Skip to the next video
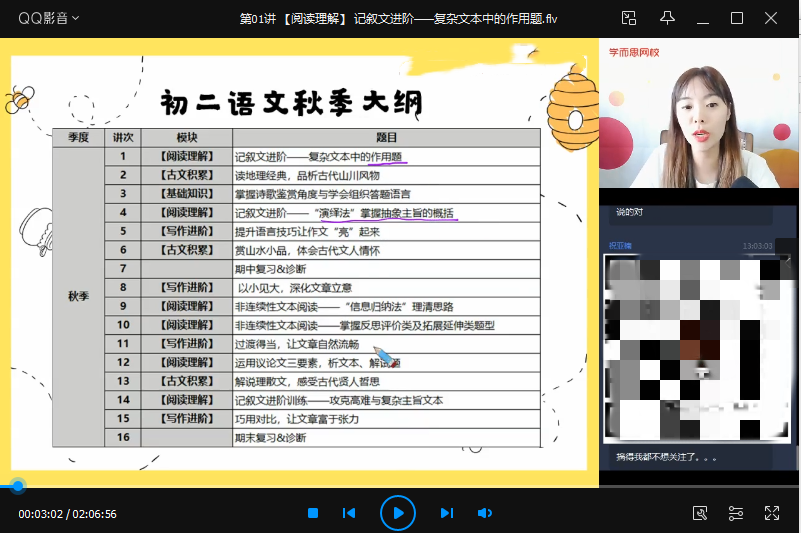The image size is (801, 533). click(447, 513)
